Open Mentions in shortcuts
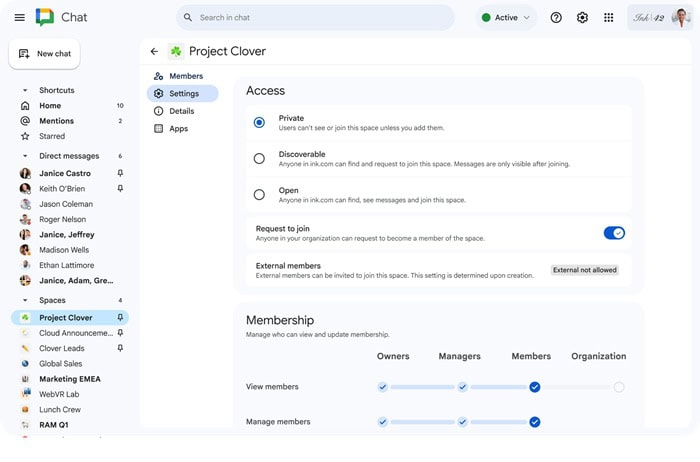700x462 pixels. pos(70,121)
